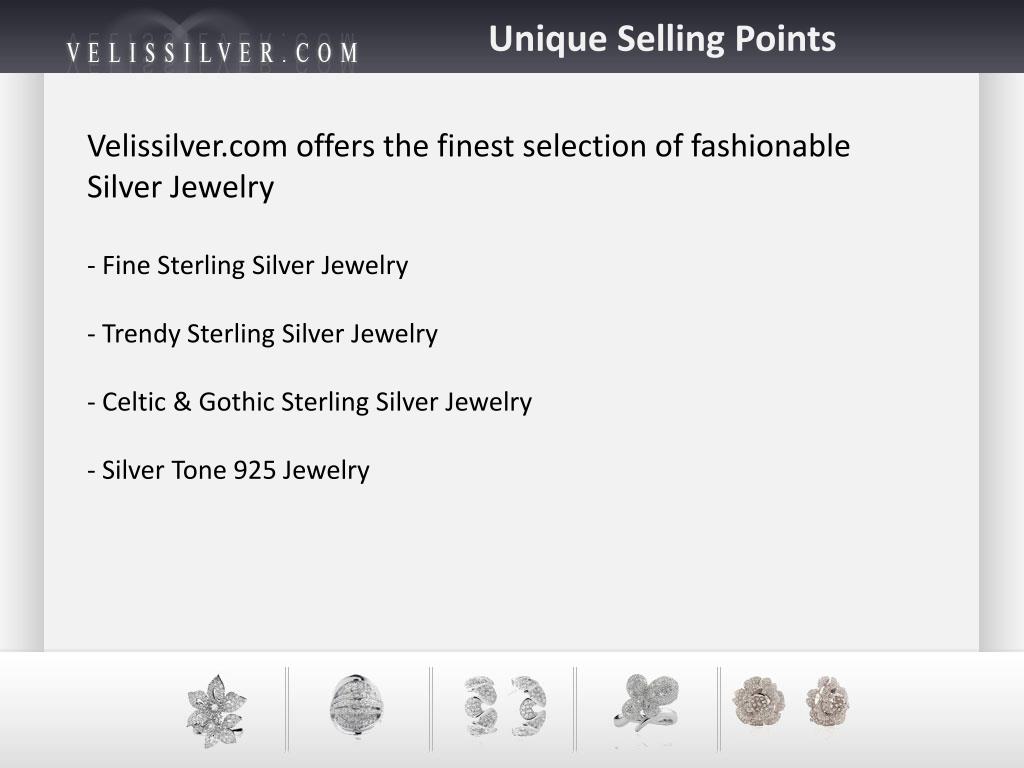
Task: Click the divider before the rose earrings
Action: (x=718, y=709)
